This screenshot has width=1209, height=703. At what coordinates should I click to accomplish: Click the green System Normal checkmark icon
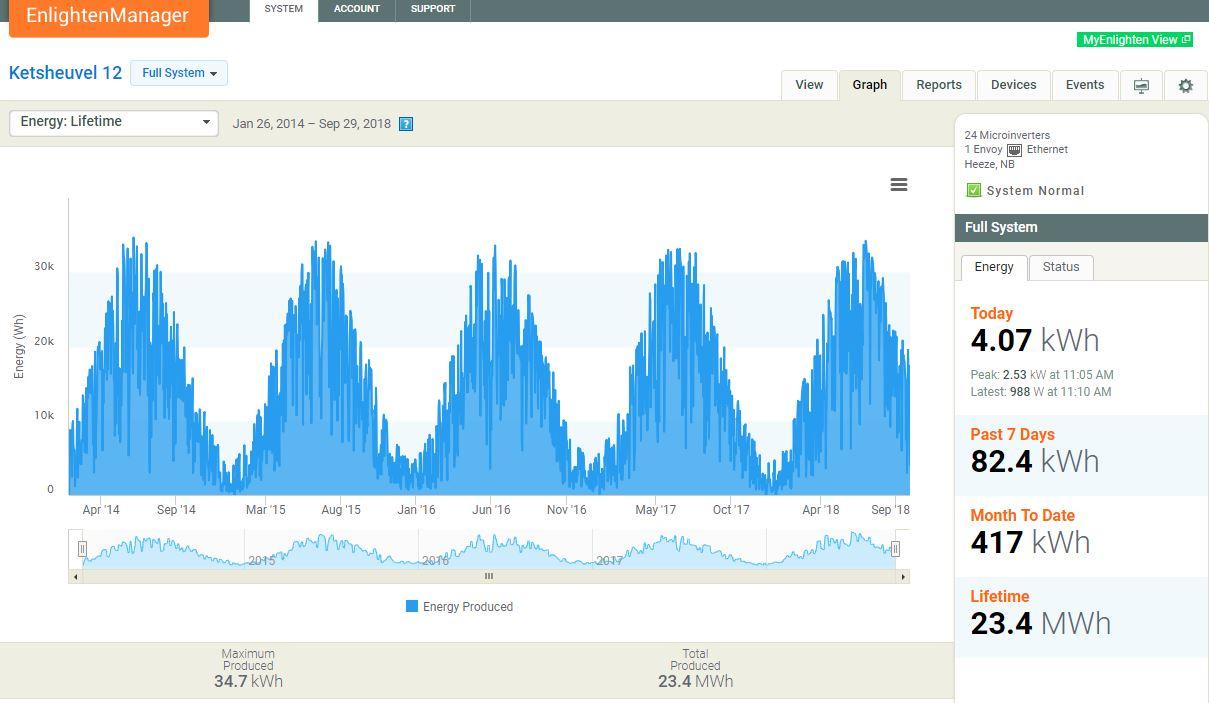[973, 190]
